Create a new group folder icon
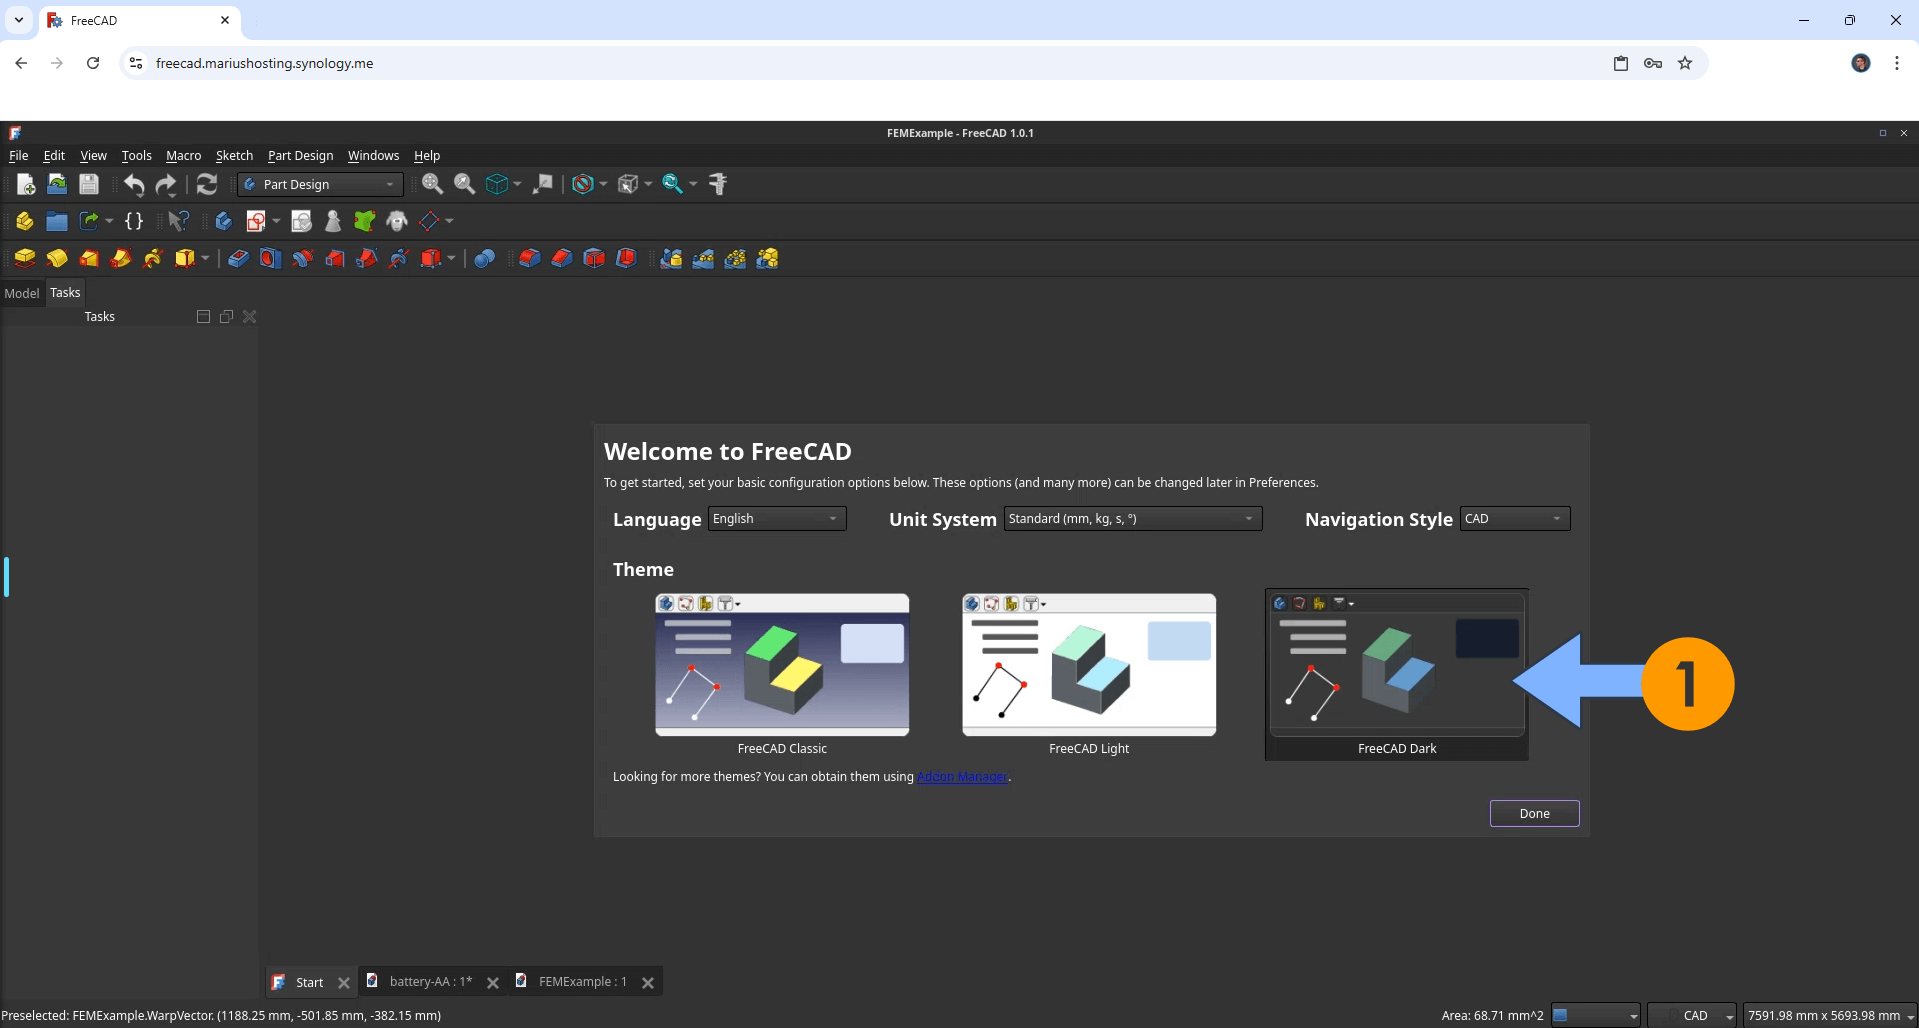The image size is (1919, 1028). (x=57, y=221)
